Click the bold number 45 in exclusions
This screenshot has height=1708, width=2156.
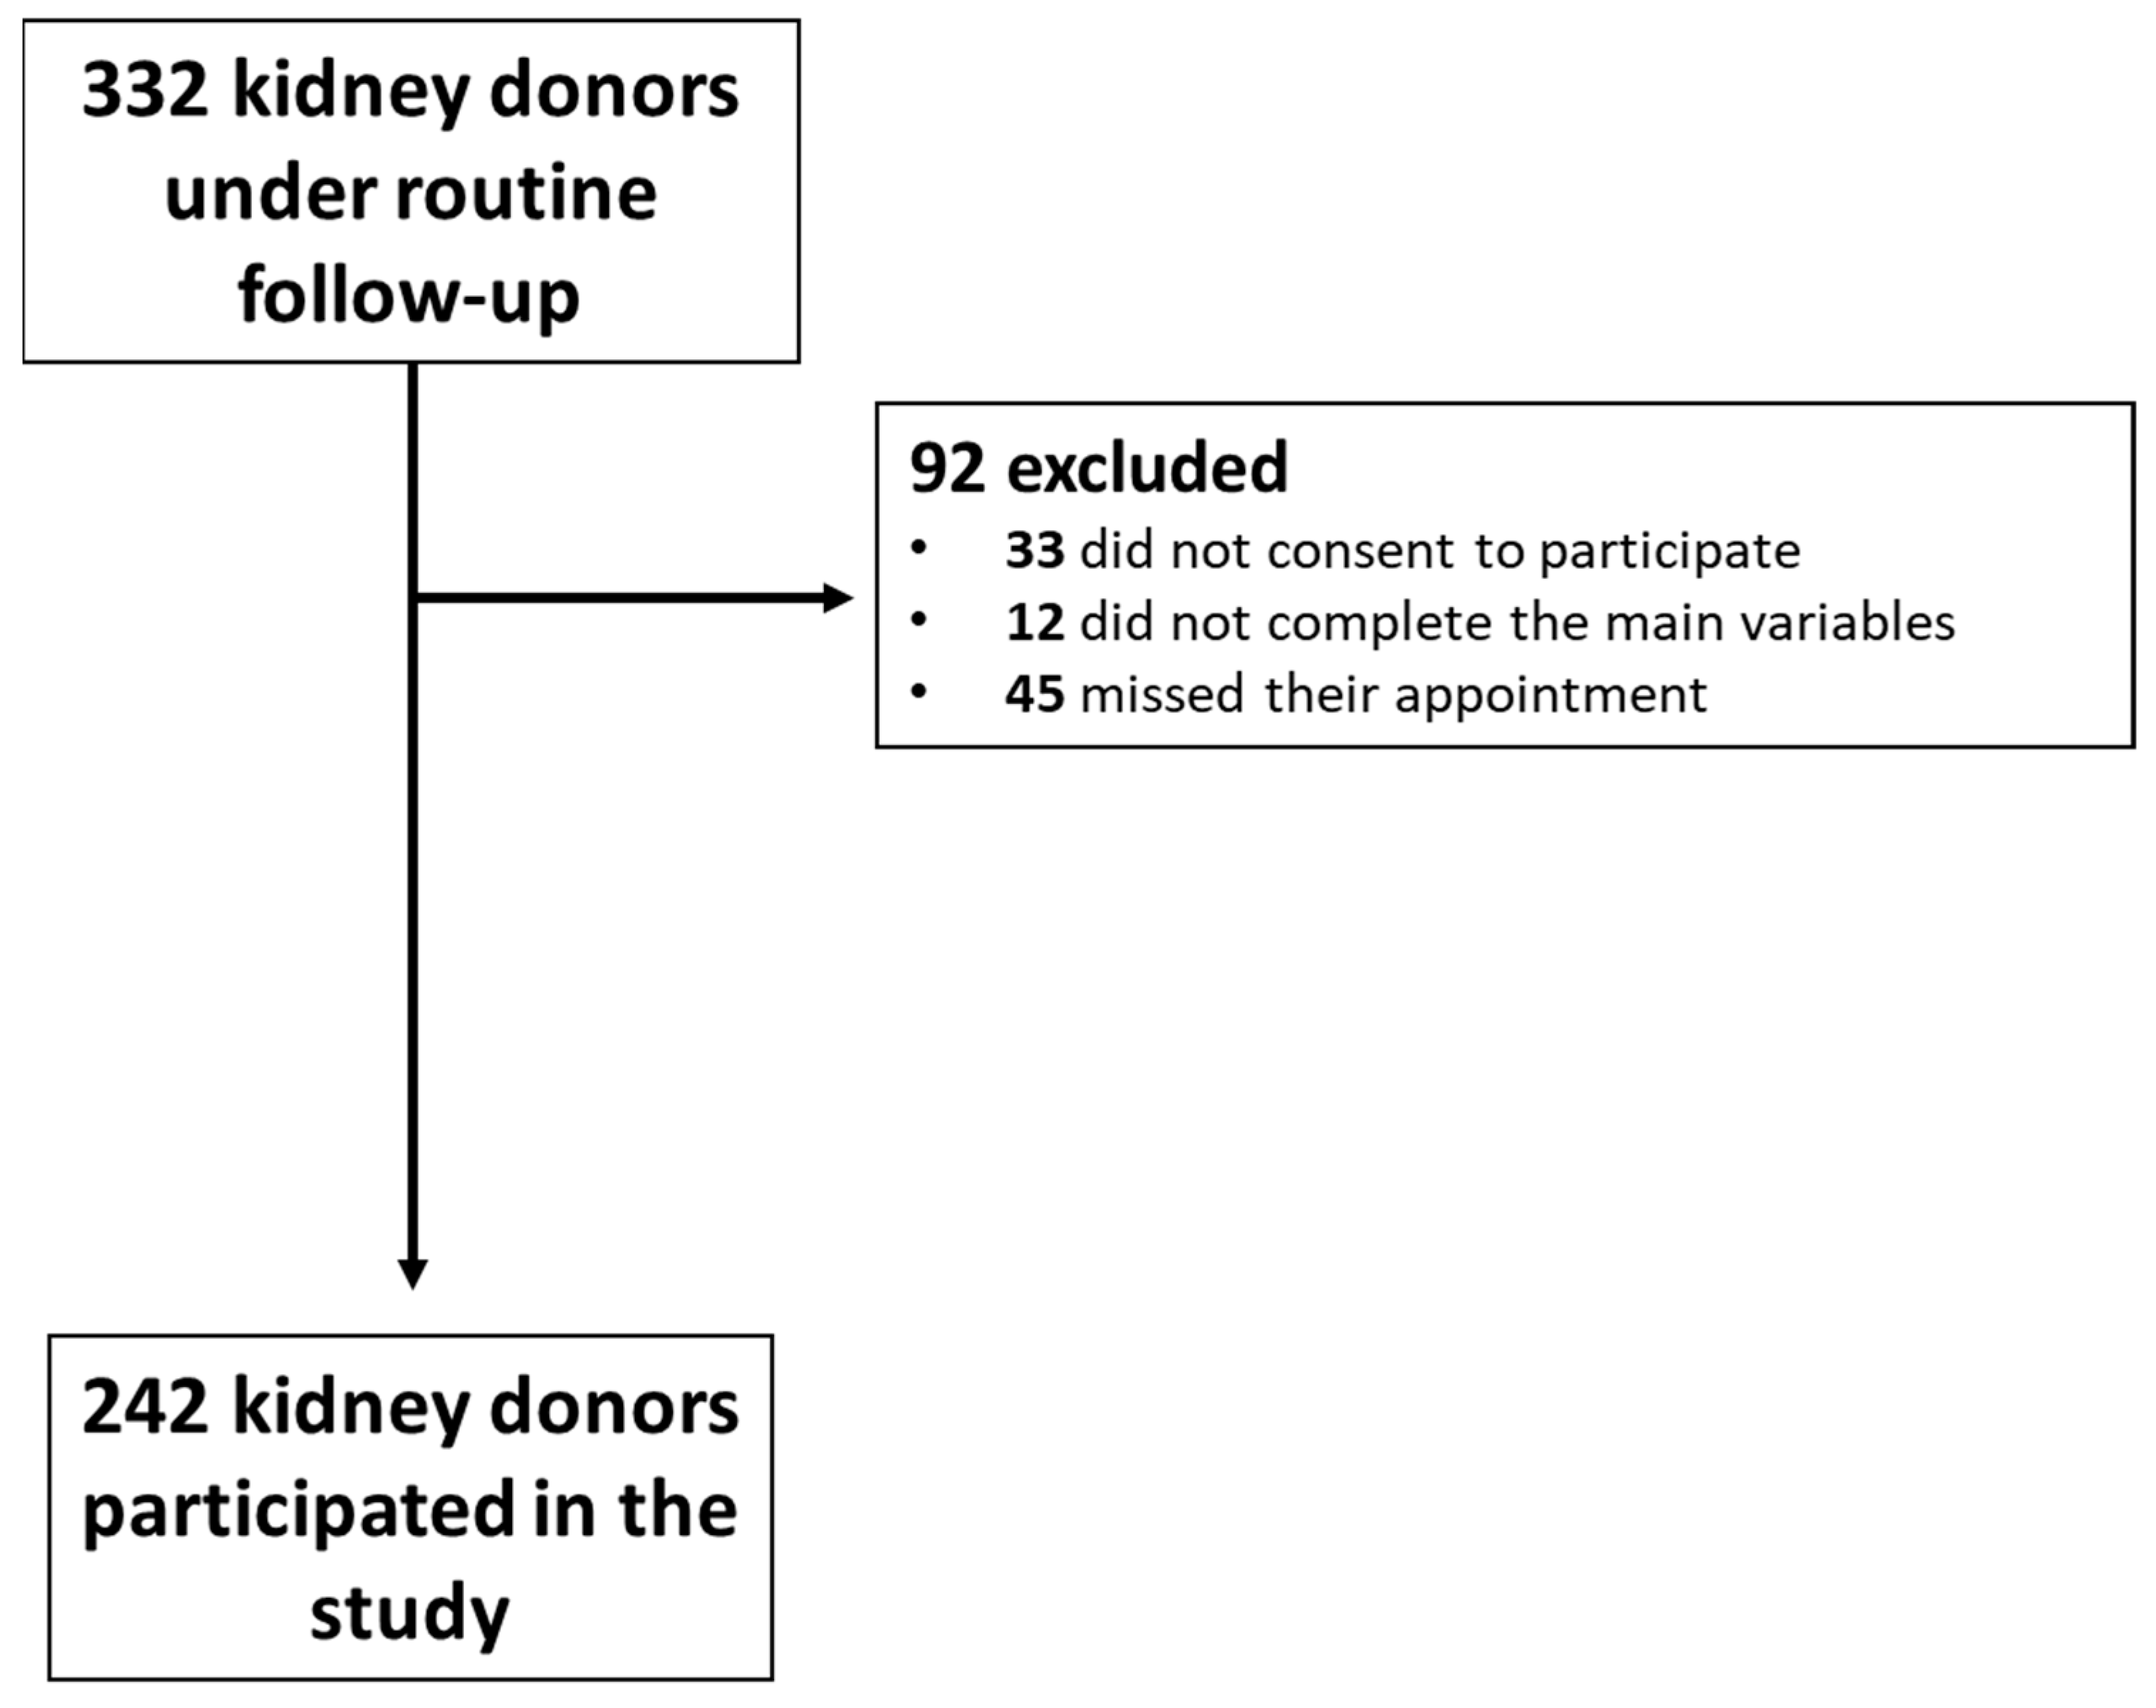(x=1035, y=695)
